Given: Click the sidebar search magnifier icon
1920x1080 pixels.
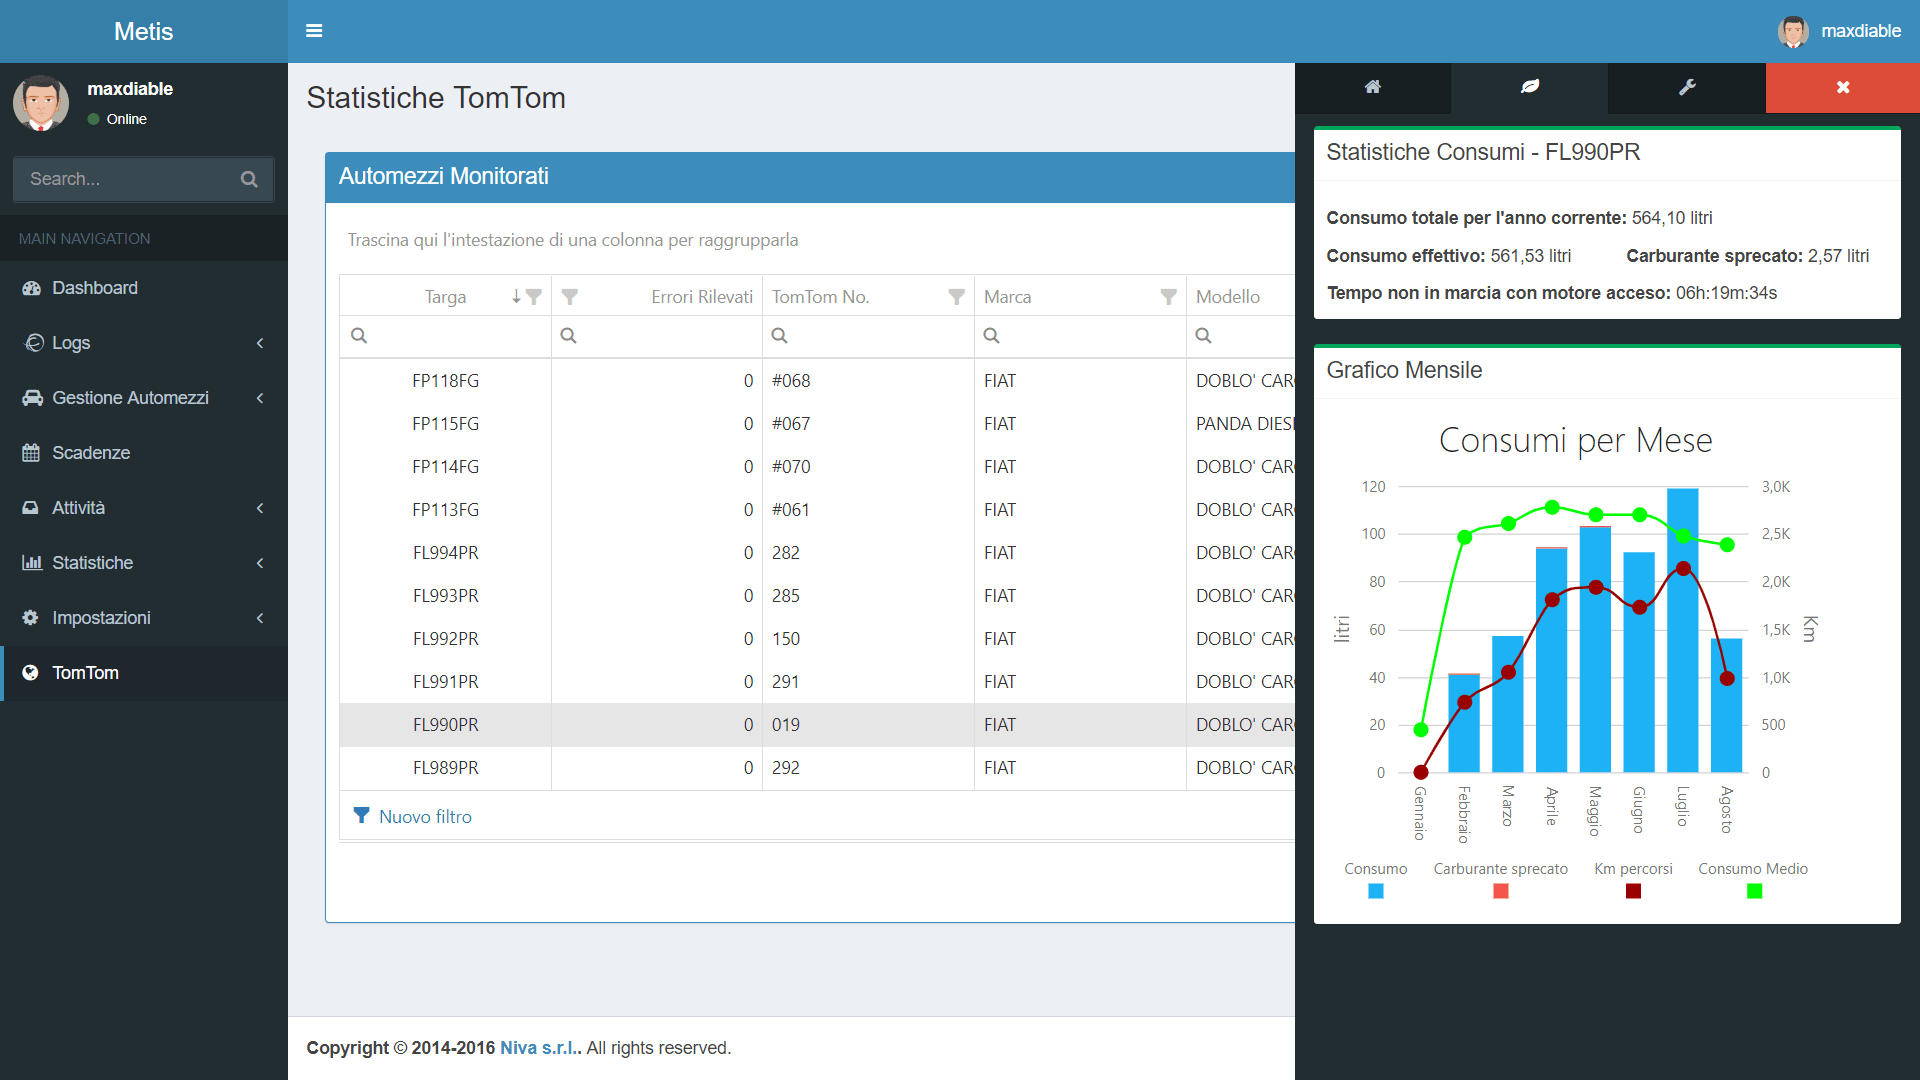Looking at the screenshot, I should pyautogui.click(x=249, y=179).
